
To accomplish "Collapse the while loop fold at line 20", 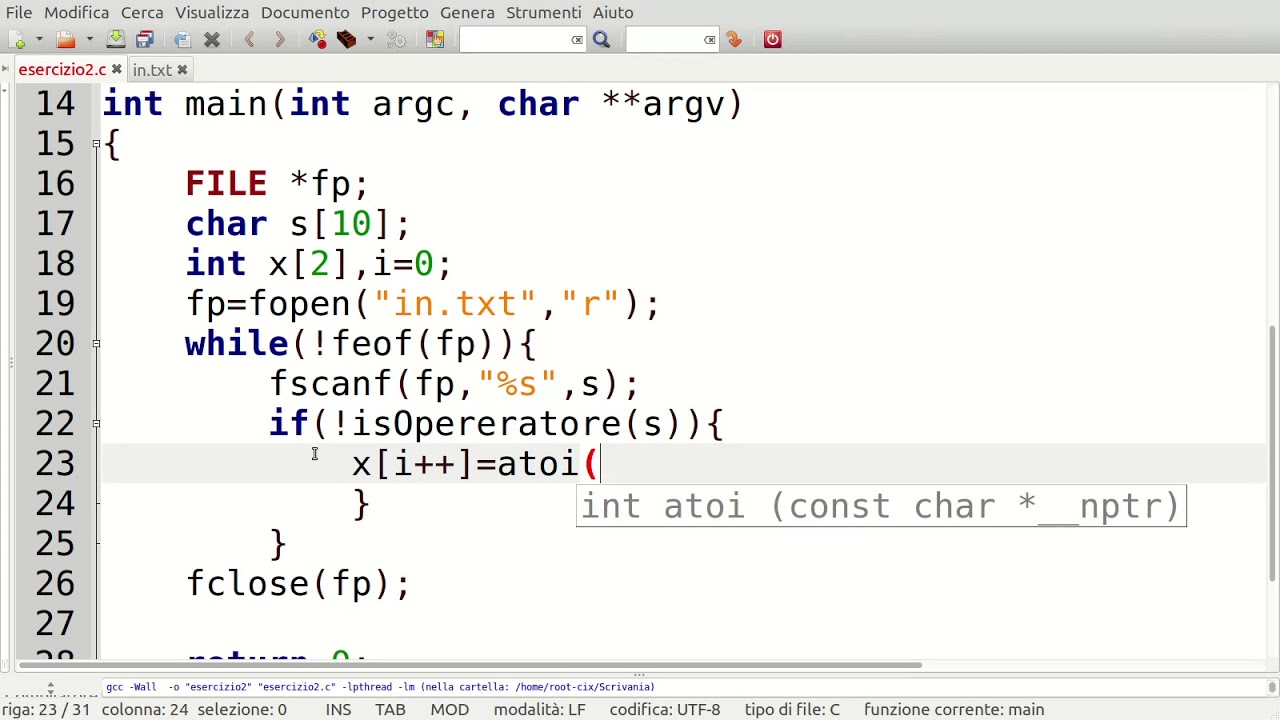I will (x=96, y=344).
